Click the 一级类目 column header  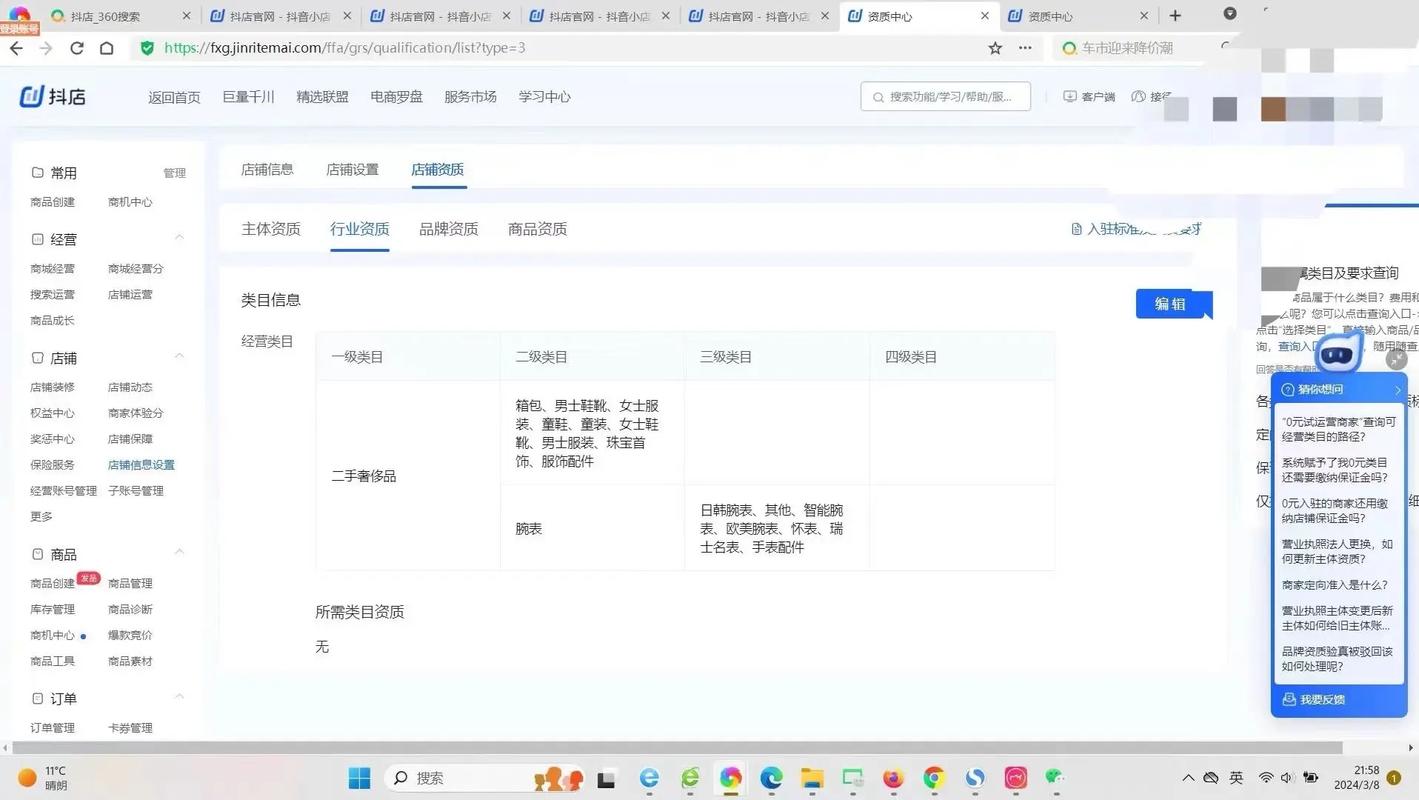click(x=408, y=357)
